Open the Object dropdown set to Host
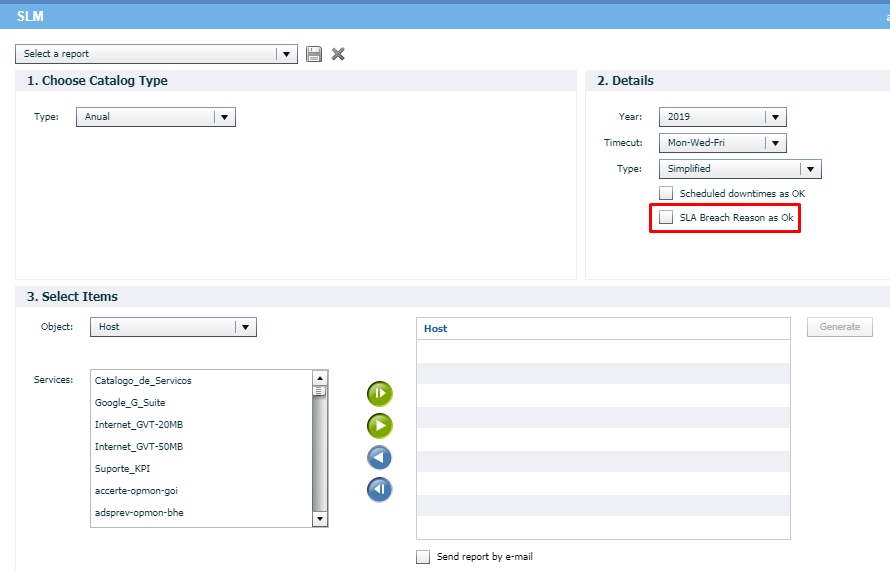Image resolution: width=890 pixels, height=571 pixels. [246, 327]
